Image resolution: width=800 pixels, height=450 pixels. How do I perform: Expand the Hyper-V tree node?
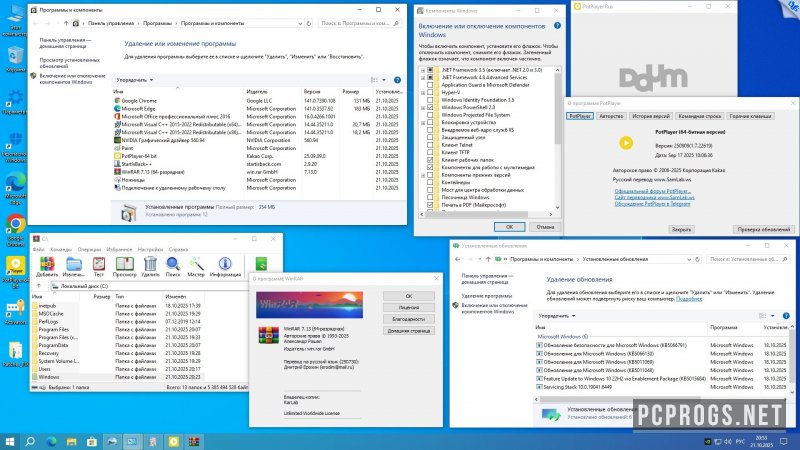423,92
